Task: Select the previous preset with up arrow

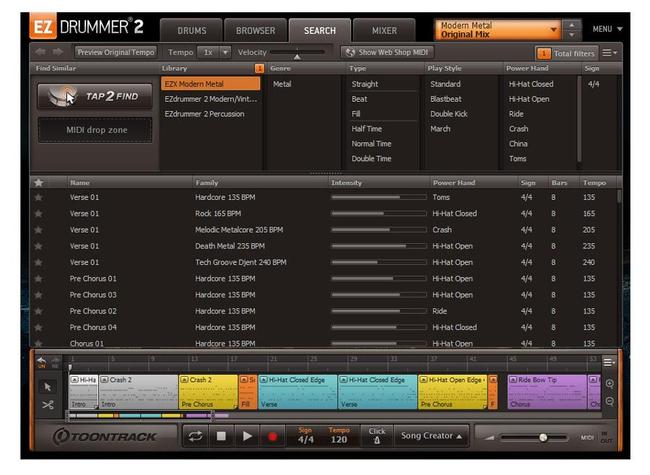Action: 572,25
